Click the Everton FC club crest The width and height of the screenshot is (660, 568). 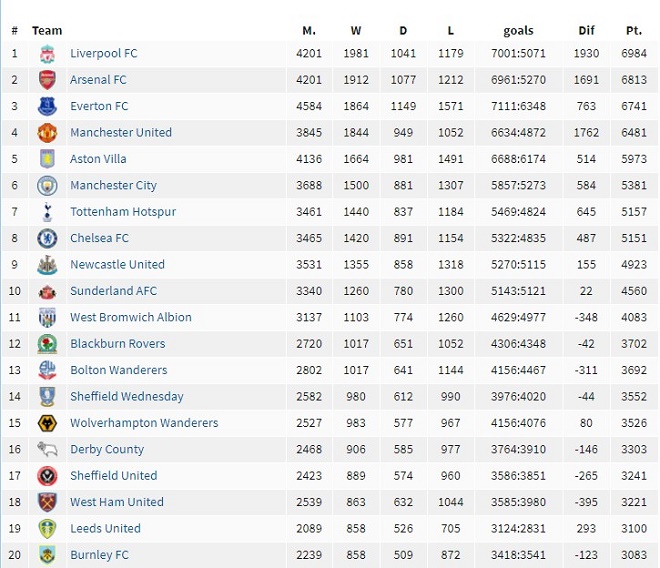[x=47, y=107]
